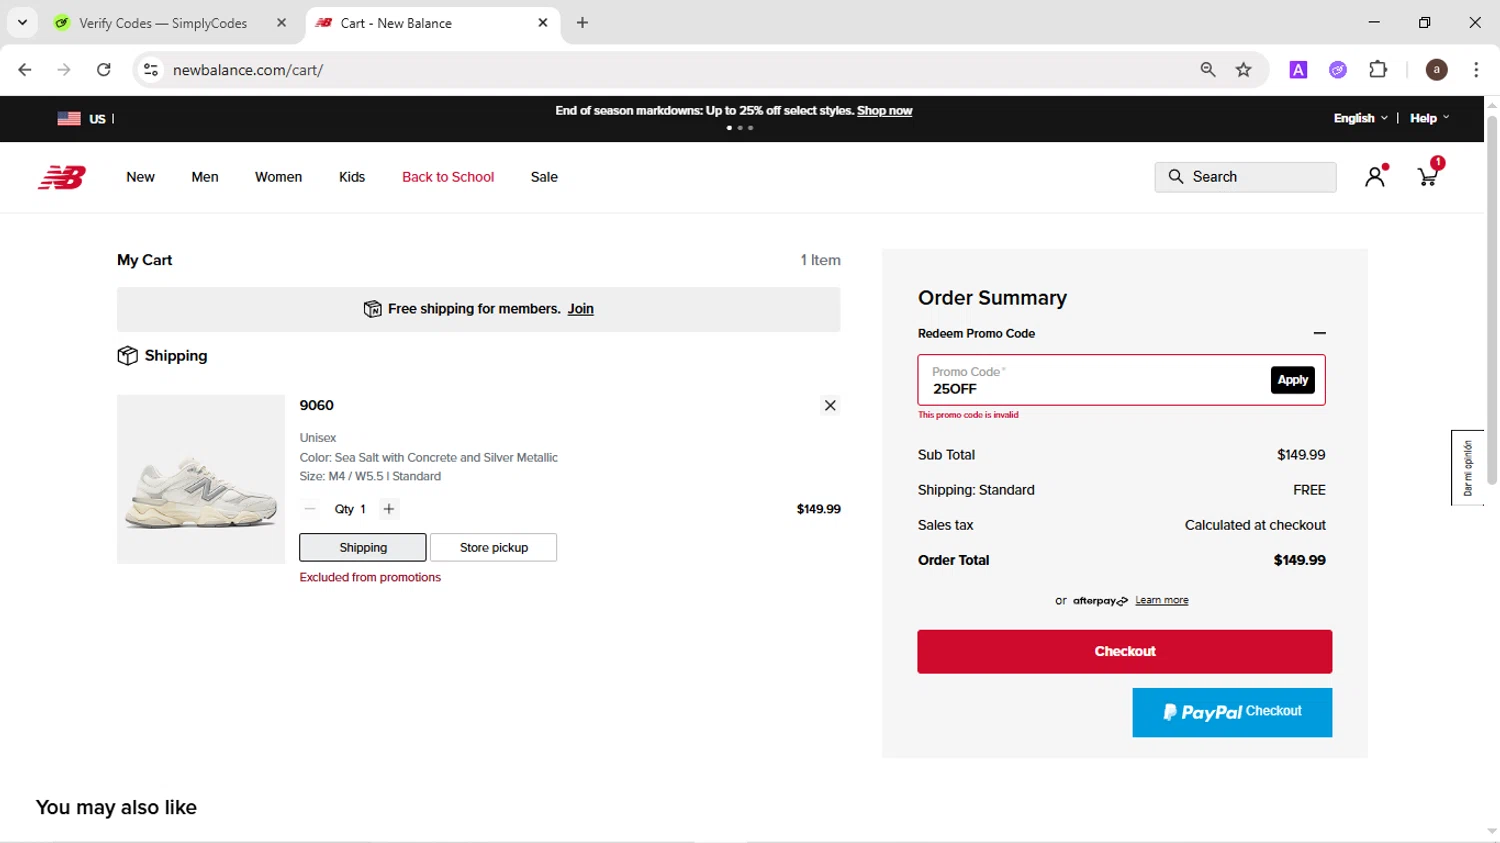Screen dimensions: 1500x843
Task: Click Shop now in promo banner
Action: tap(884, 111)
